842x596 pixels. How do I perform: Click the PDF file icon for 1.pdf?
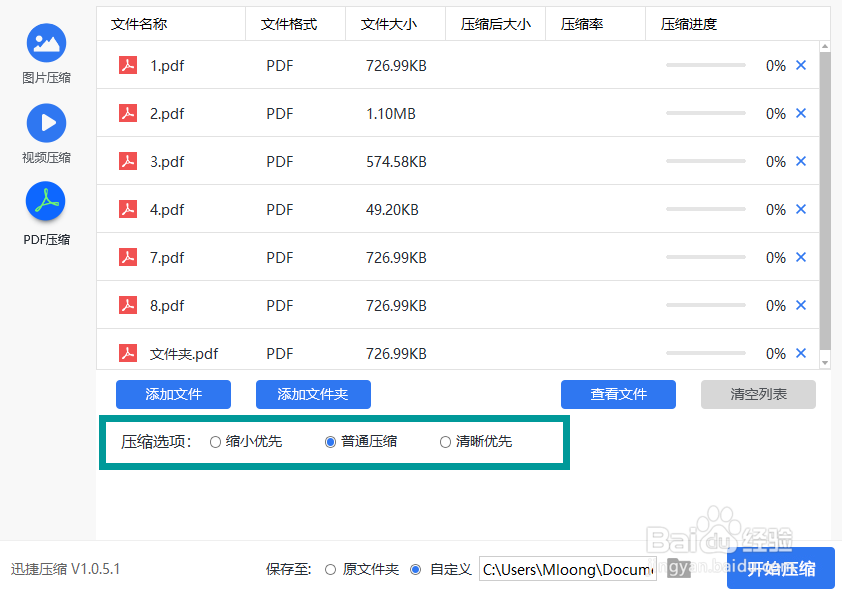(x=127, y=65)
